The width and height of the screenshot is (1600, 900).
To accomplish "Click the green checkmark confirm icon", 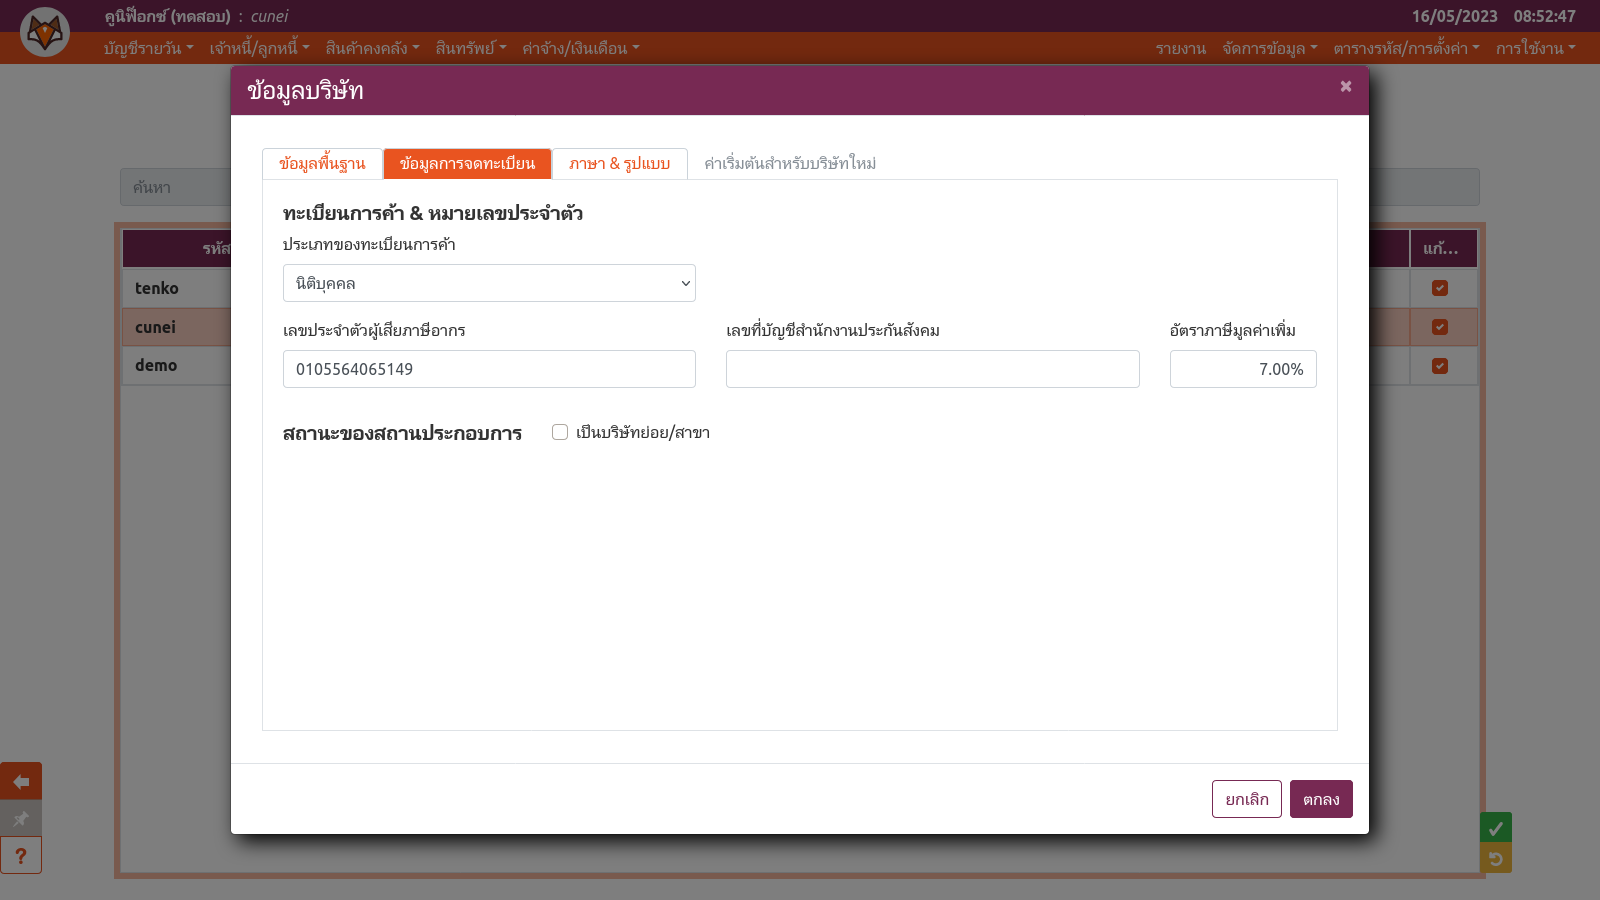I will (1495, 828).
